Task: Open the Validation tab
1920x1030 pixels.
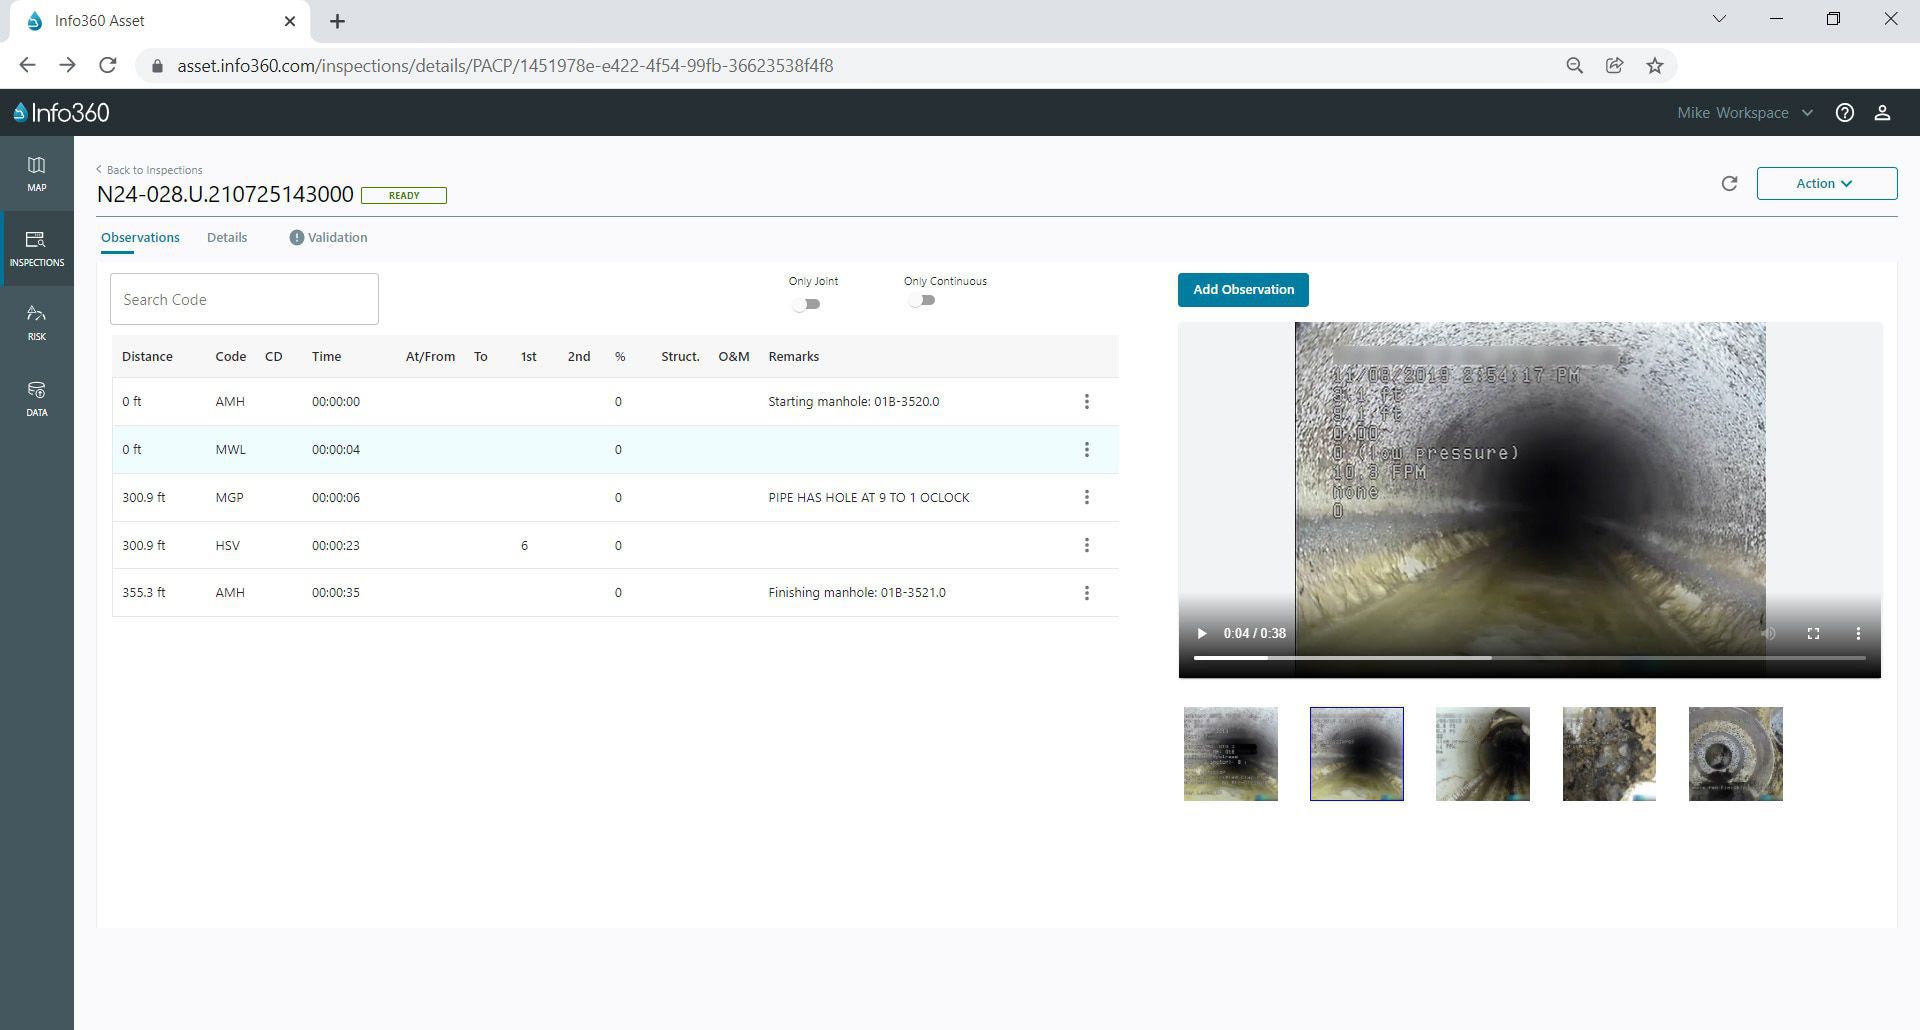Action: [x=337, y=237]
